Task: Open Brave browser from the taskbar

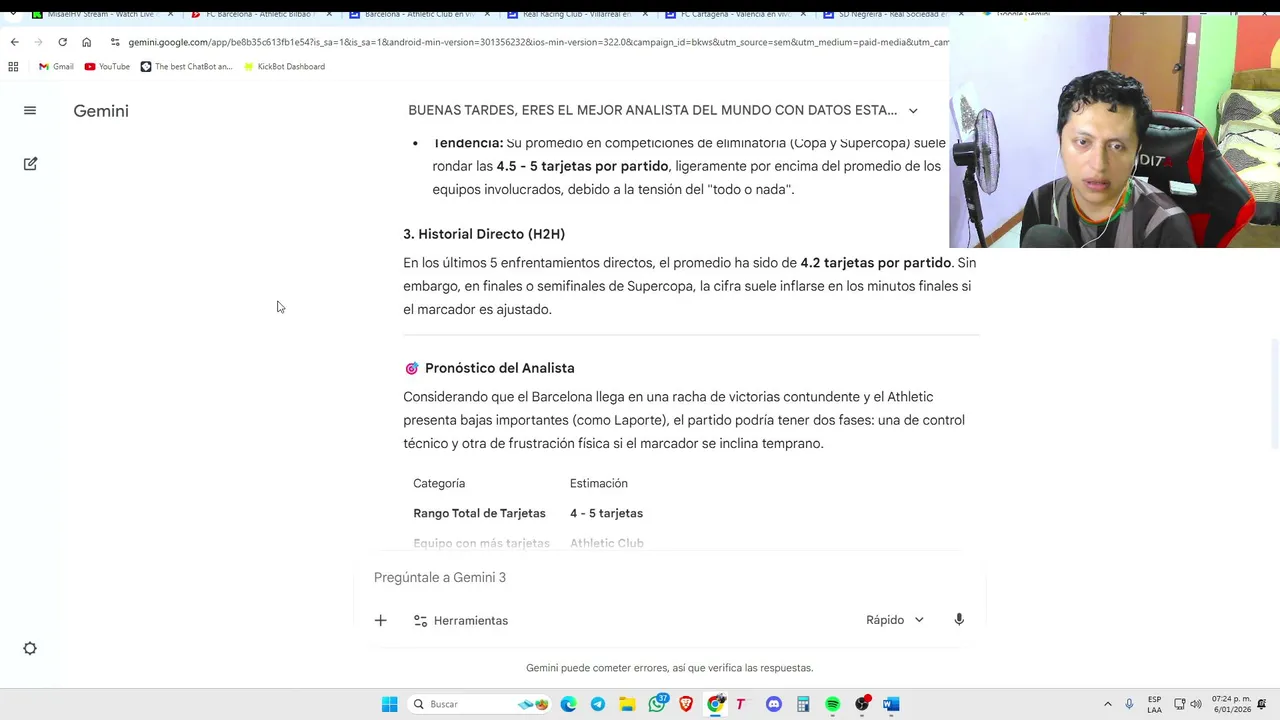Action: pos(686,704)
